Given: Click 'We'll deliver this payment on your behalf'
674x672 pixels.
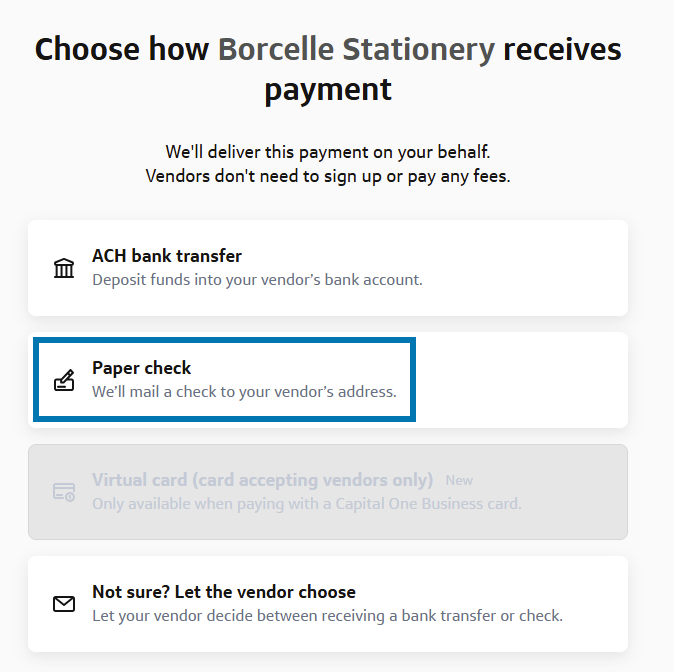Looking at the screenshot, I should 328,153.
